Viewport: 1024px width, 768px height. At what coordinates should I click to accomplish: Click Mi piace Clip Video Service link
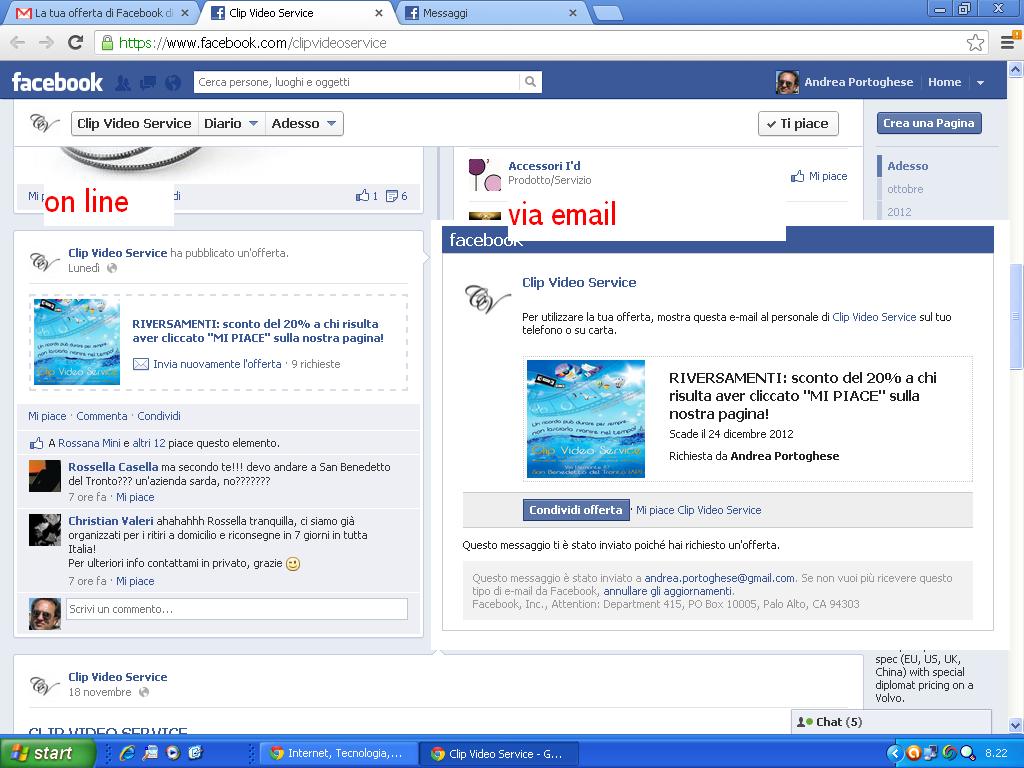699,510
